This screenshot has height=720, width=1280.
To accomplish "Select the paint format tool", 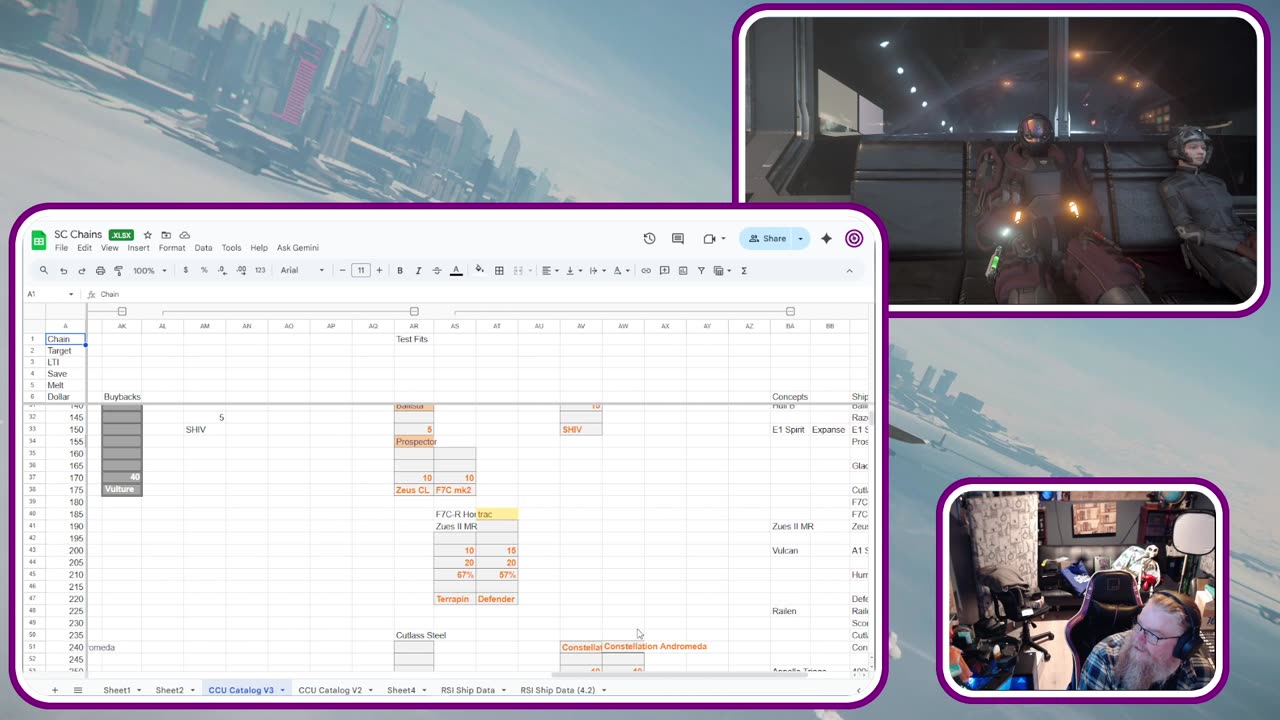I will pyautogui.click(x=118, y=271).
